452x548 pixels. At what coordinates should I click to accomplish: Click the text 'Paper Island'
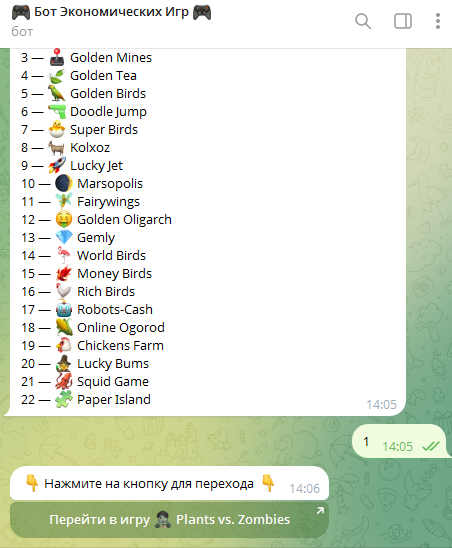click(x=114, y=400)
